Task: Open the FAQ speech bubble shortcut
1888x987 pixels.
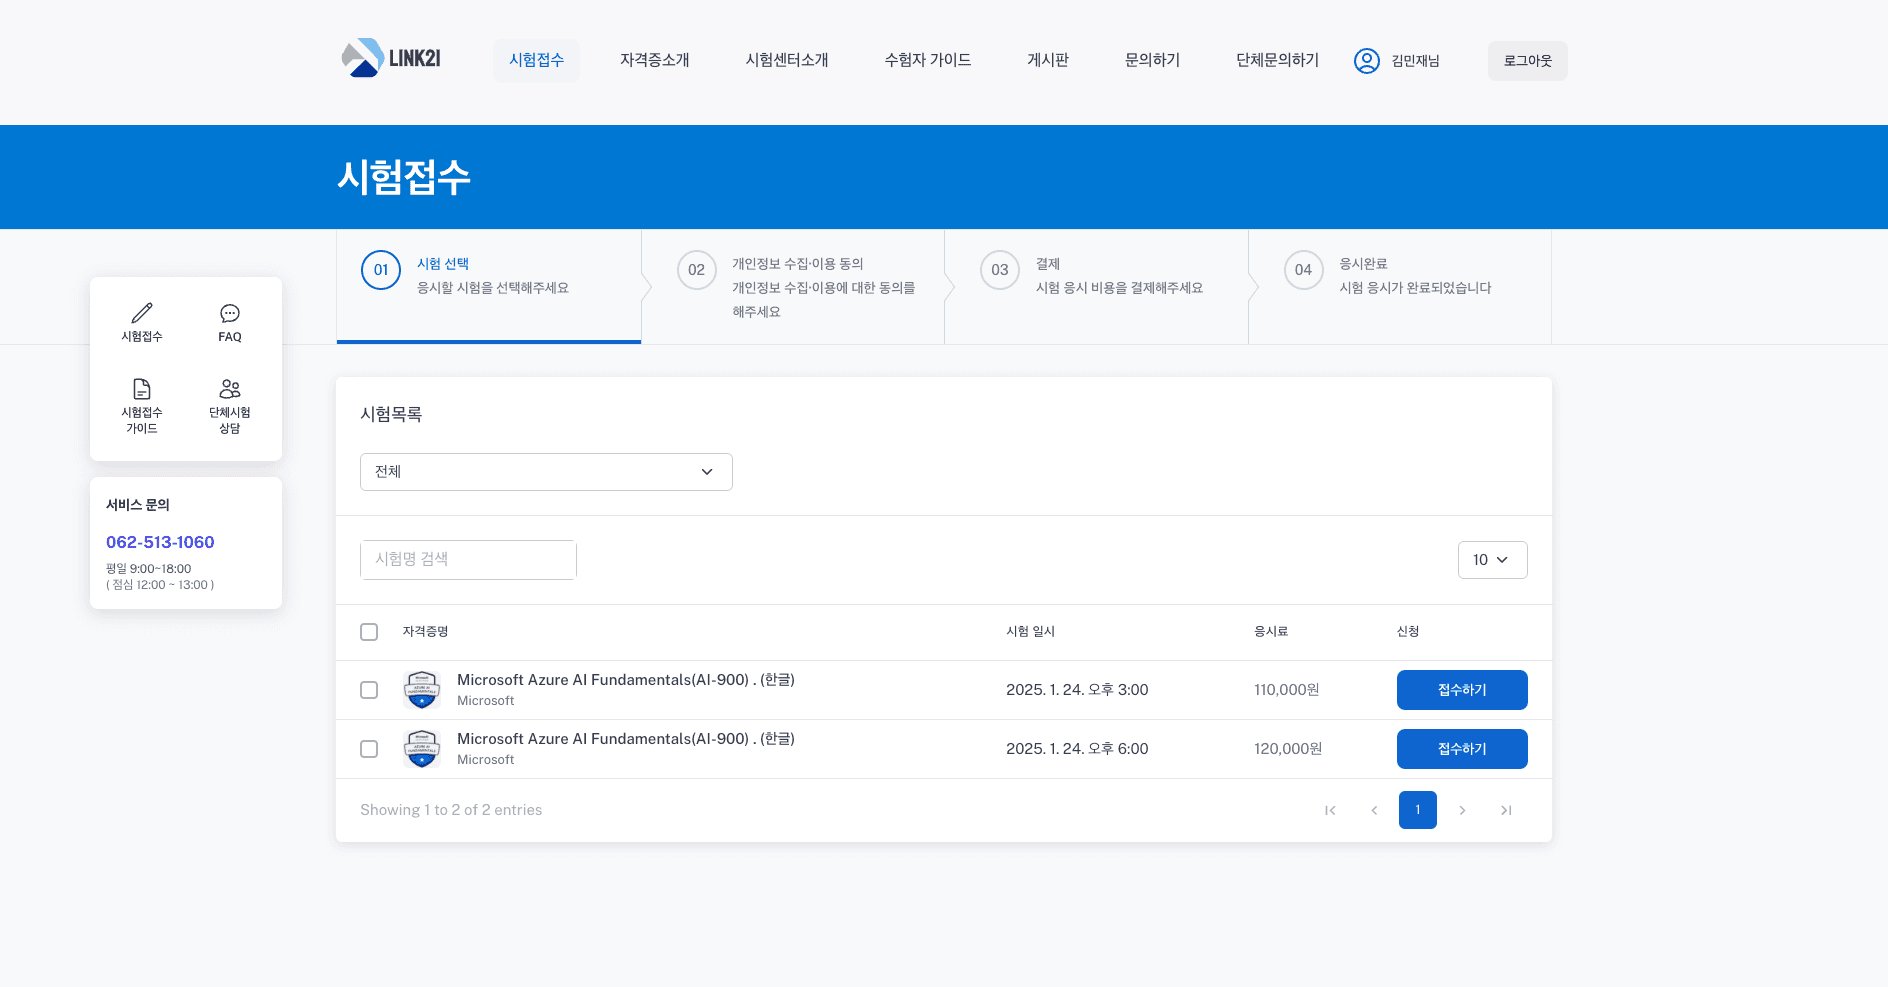Action: [x=230, y=323]
